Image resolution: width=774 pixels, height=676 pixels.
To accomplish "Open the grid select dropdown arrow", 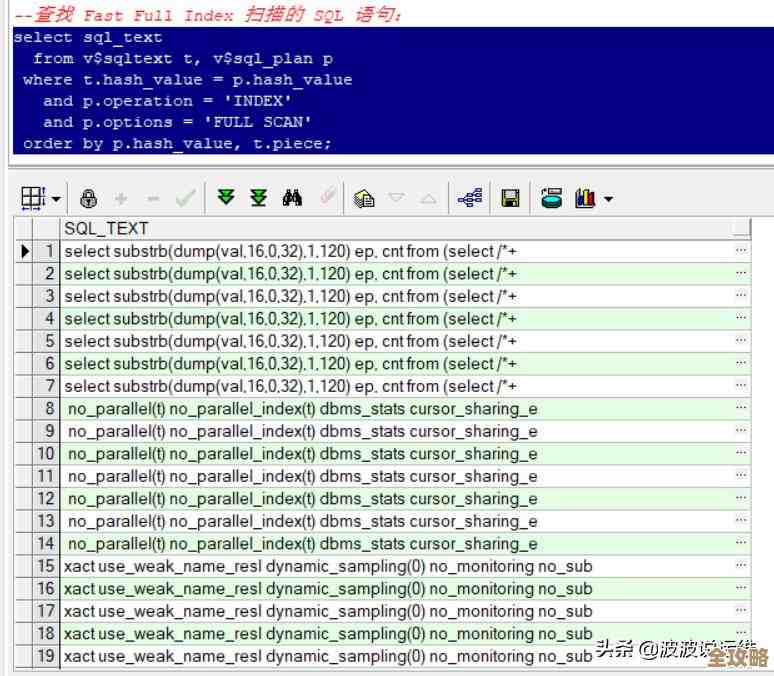I will tap(56, 199).
